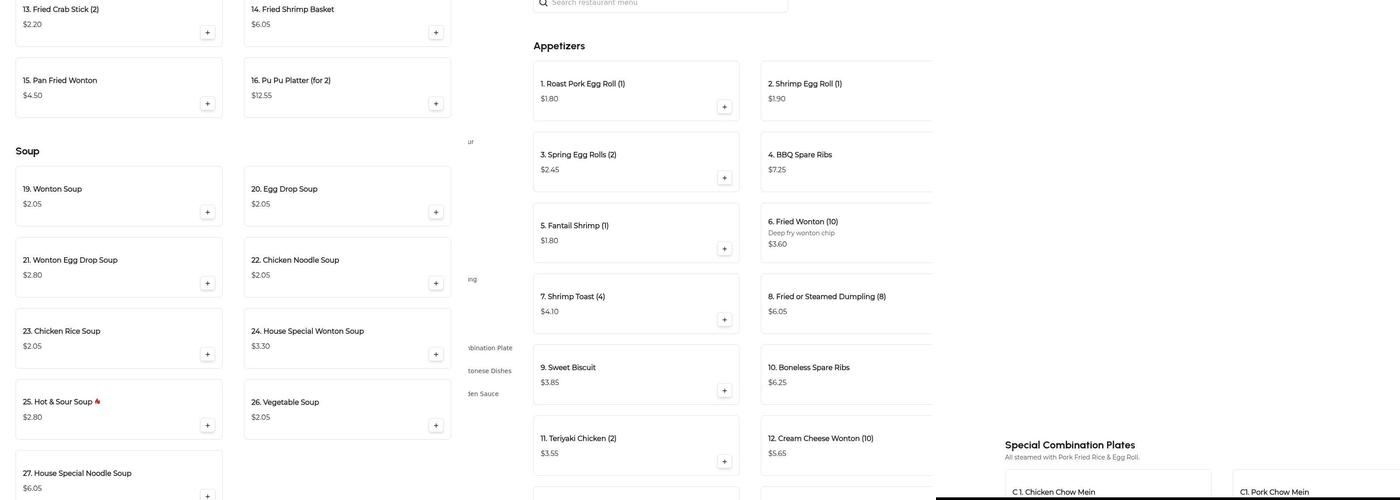
Task: Add Sweet Biscuit plus icon
Action: tap(724, 391)
